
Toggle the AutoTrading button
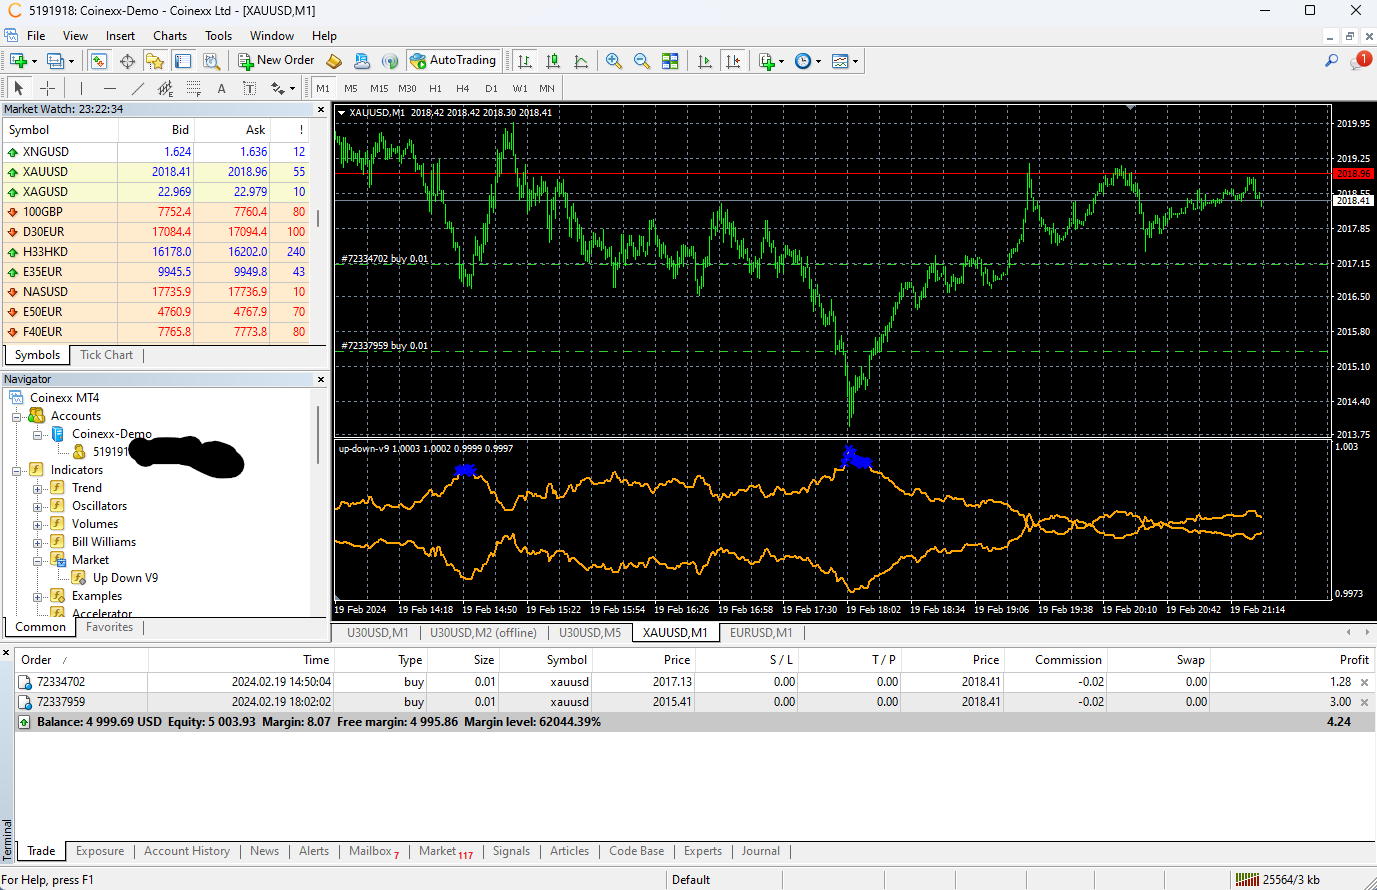[x=454, y=61]
